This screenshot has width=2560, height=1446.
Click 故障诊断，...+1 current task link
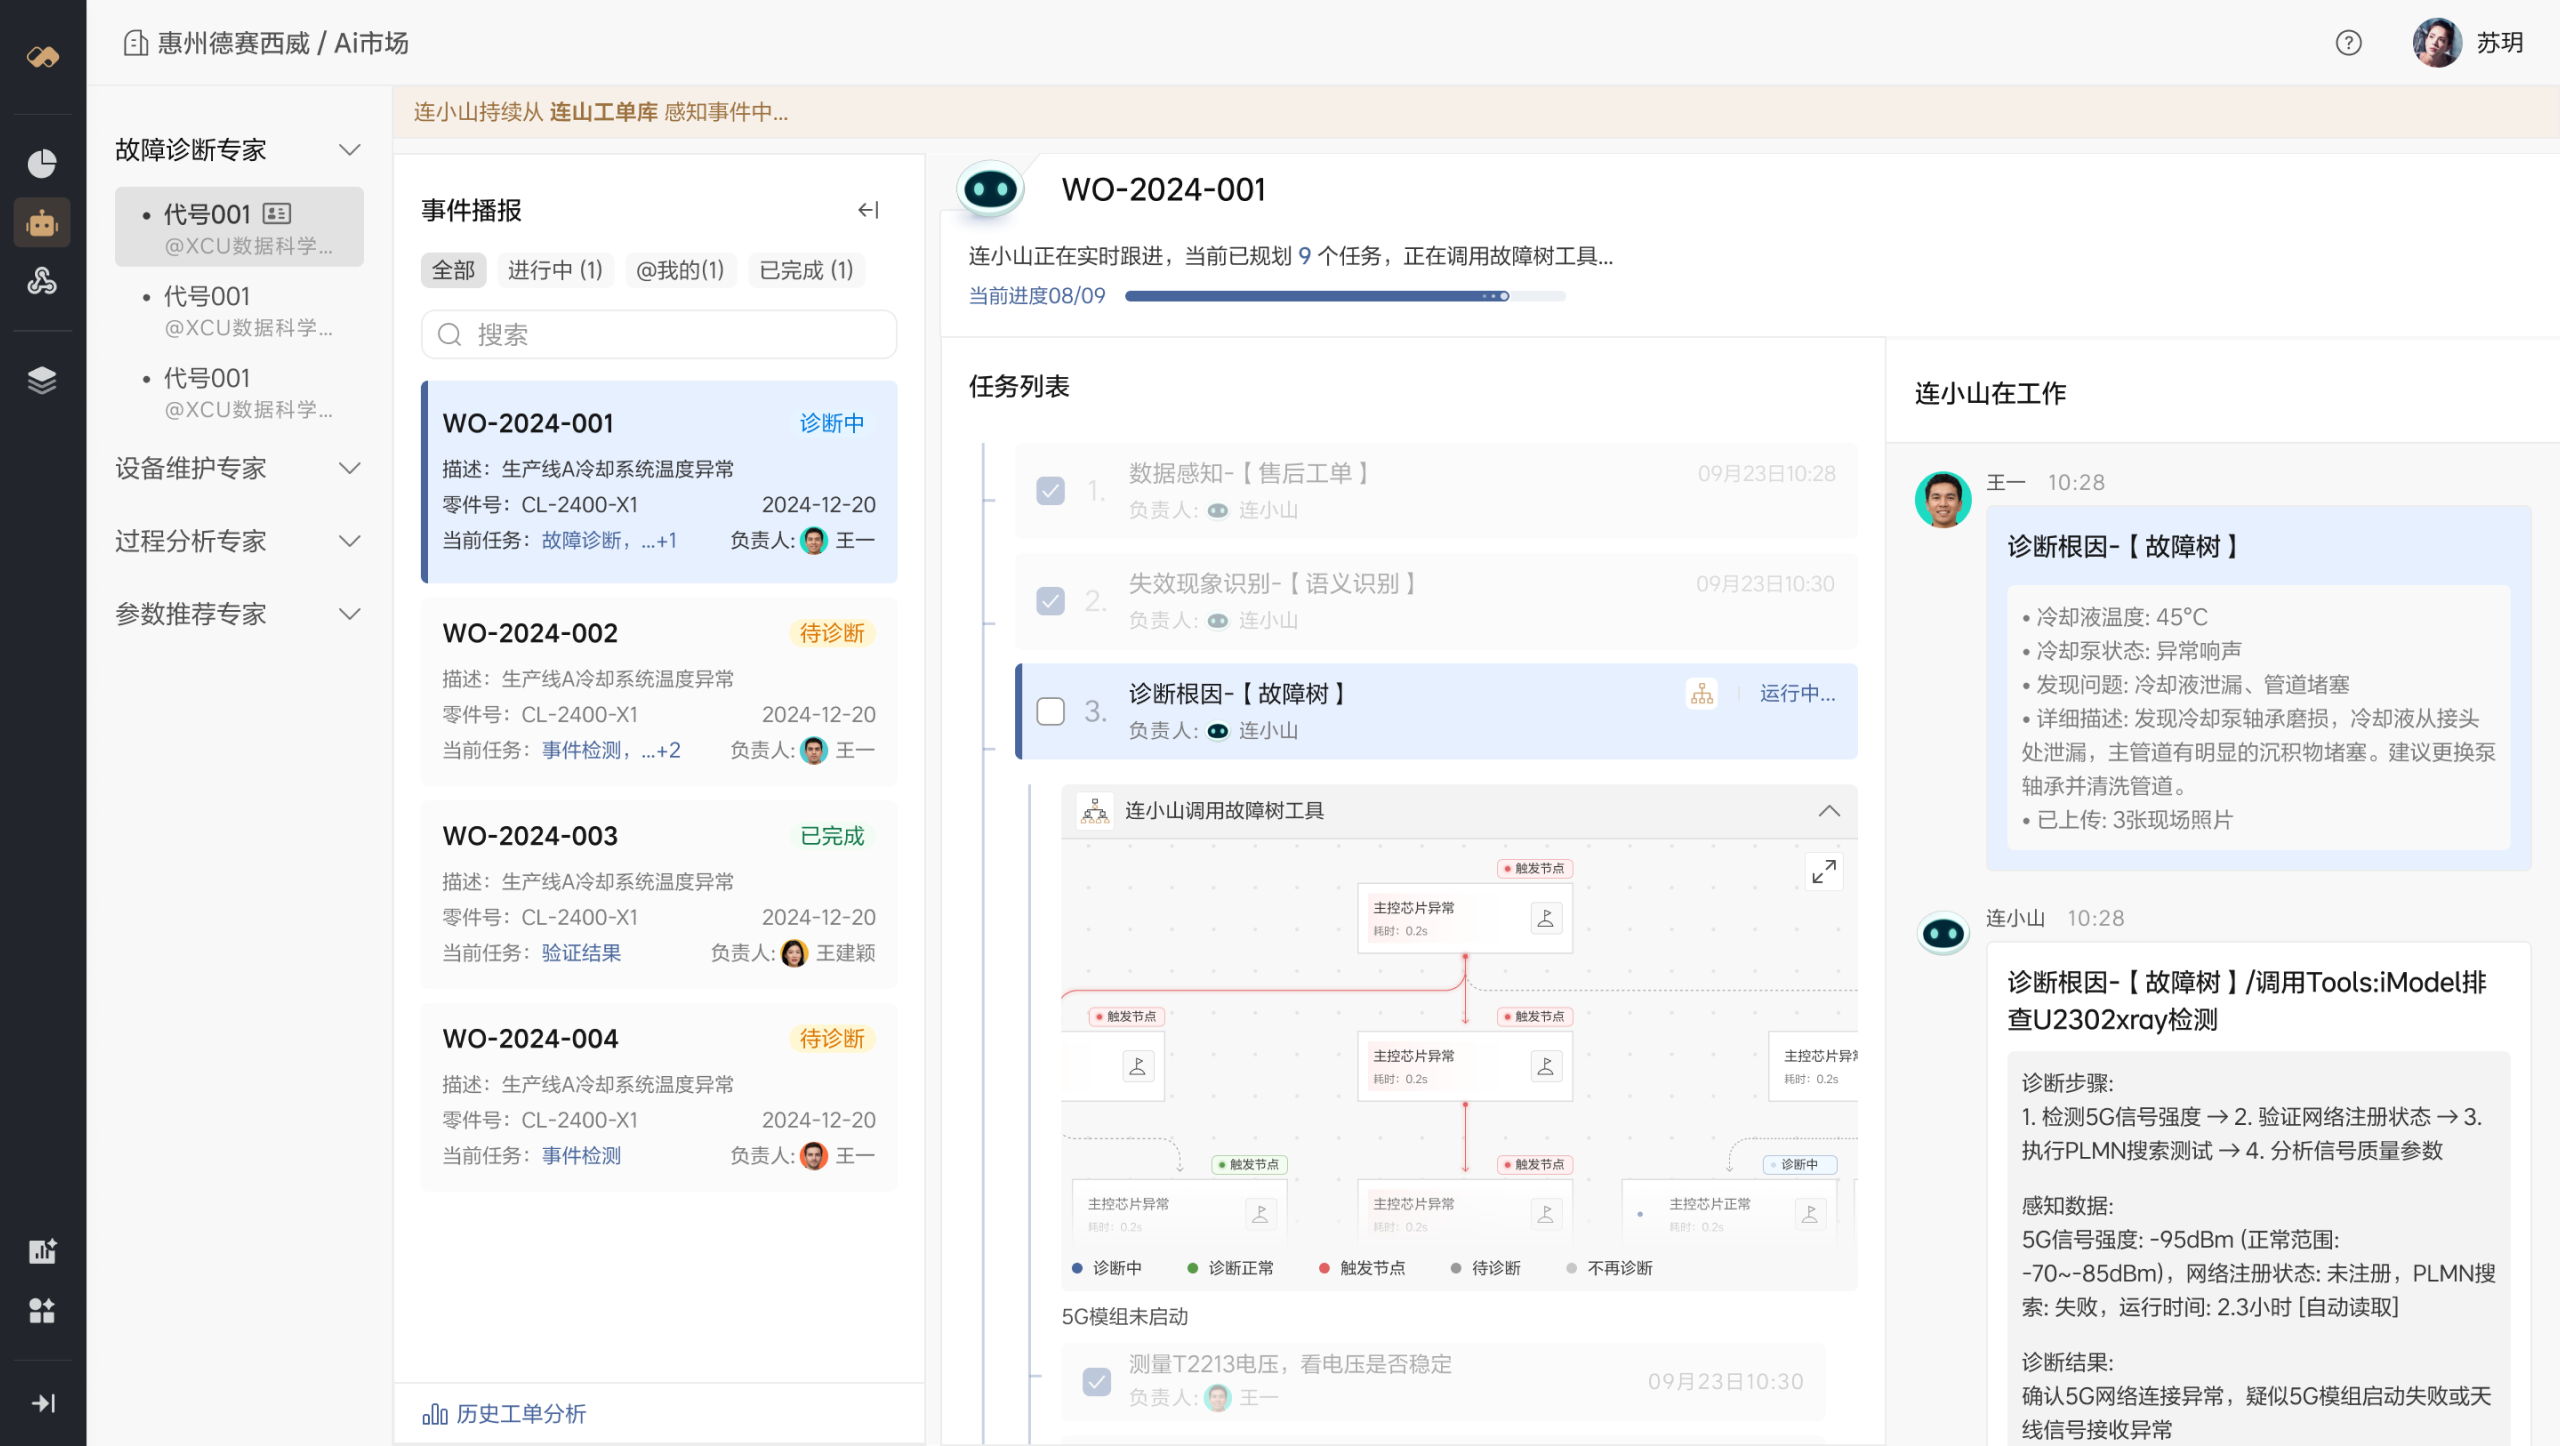609,540
